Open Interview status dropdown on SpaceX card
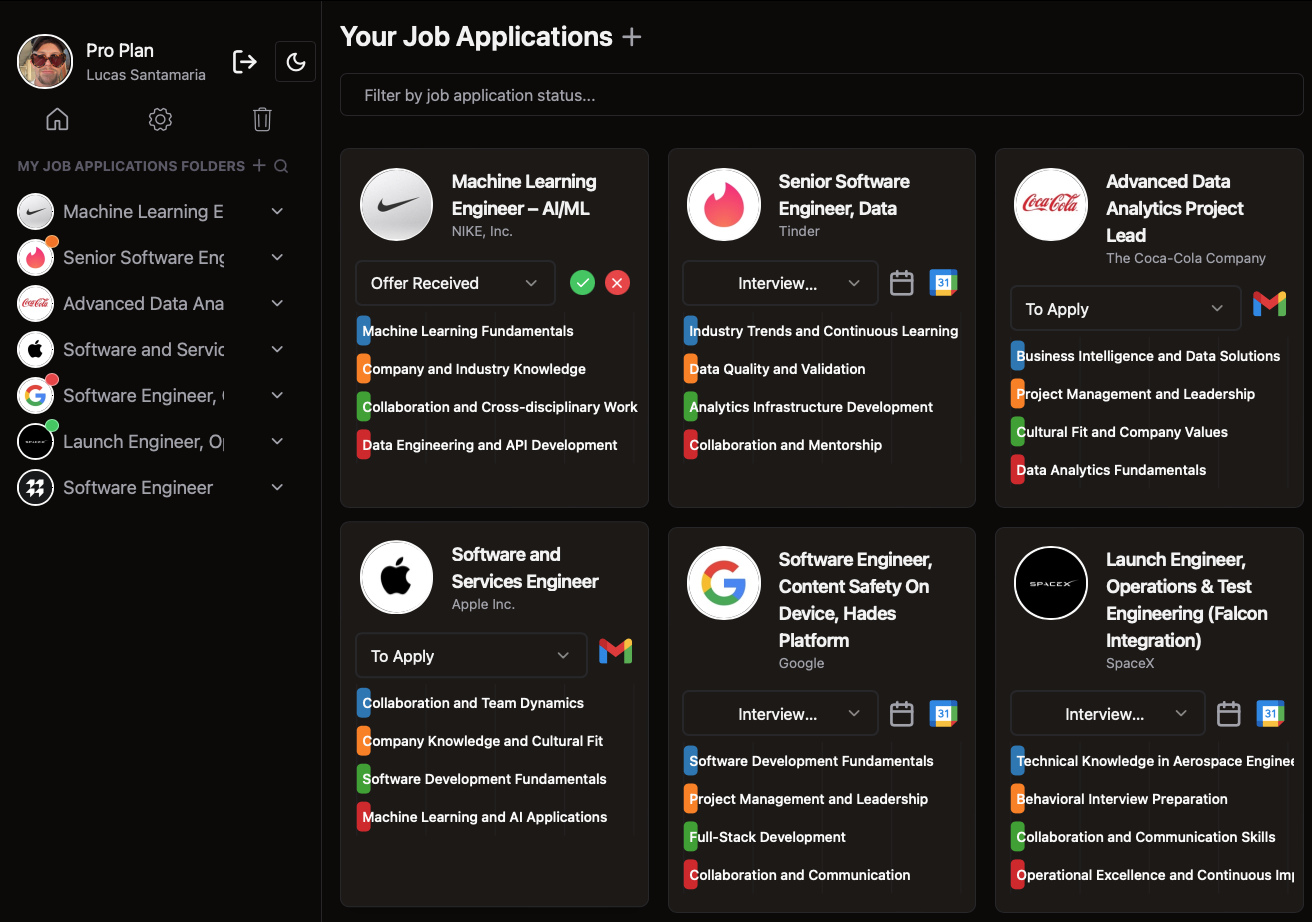Screen dimensions: 1312x922 pyautogui.click(x=1108, y=714)
